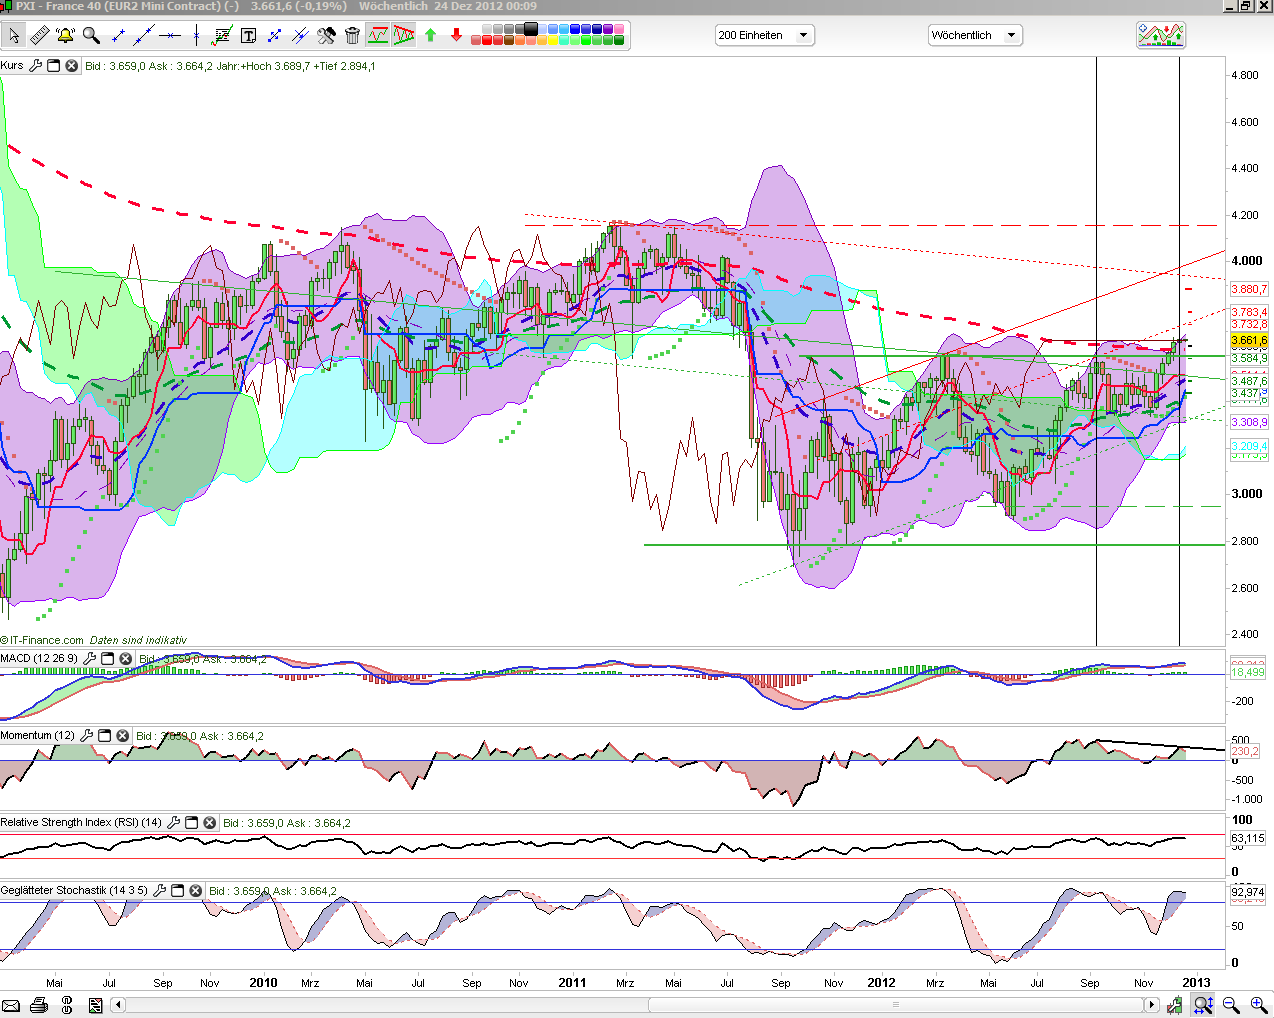Select the horizontal line tool
Viewport: 1274px width, 1018px height.
170,36
